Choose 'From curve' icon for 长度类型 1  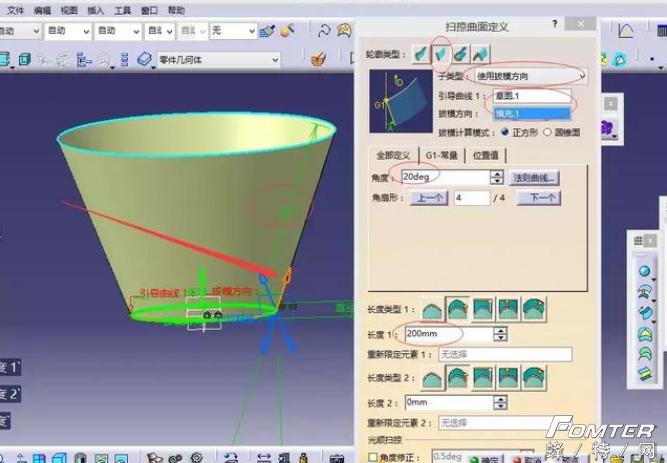point(432,309)
